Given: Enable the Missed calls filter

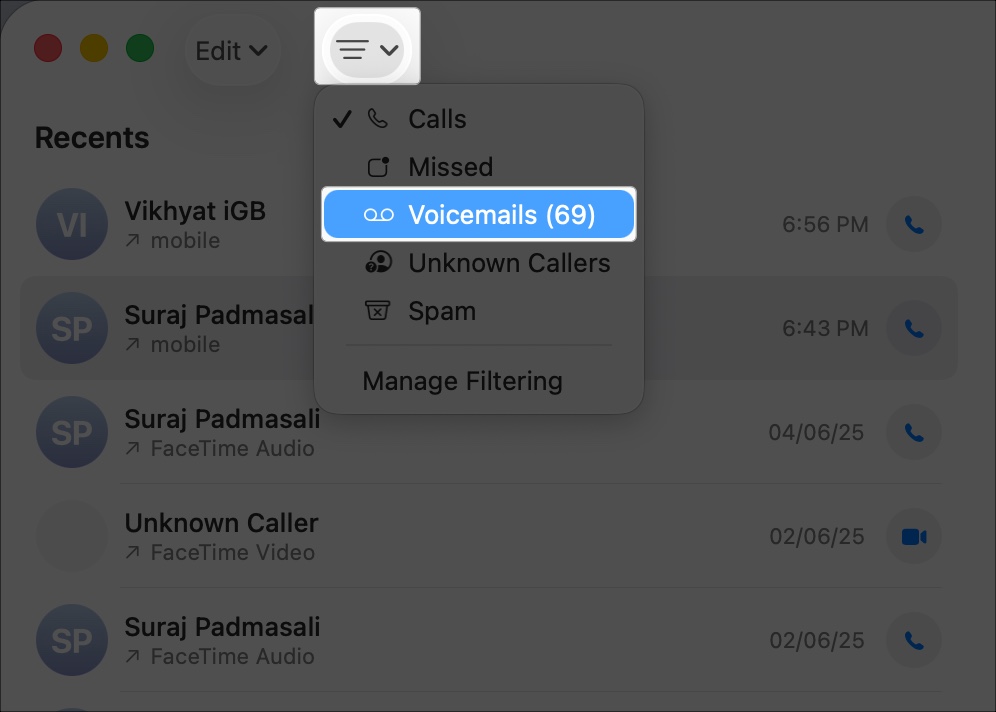Looking at the screenshot, I should [x=450, y=166].
